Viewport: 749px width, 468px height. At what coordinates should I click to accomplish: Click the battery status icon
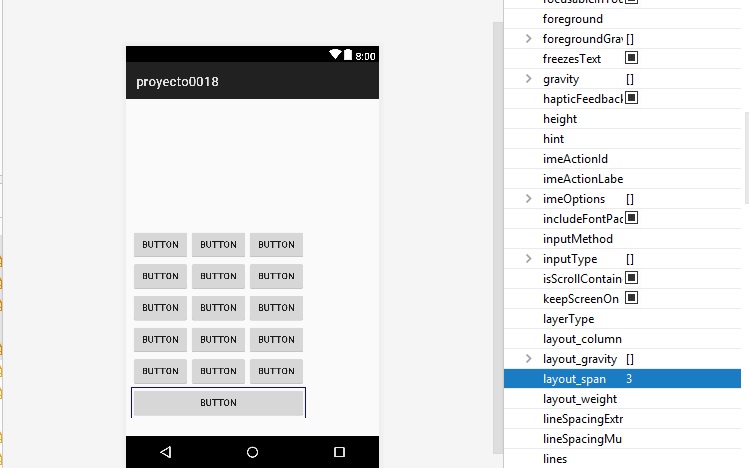click(348, 56)
